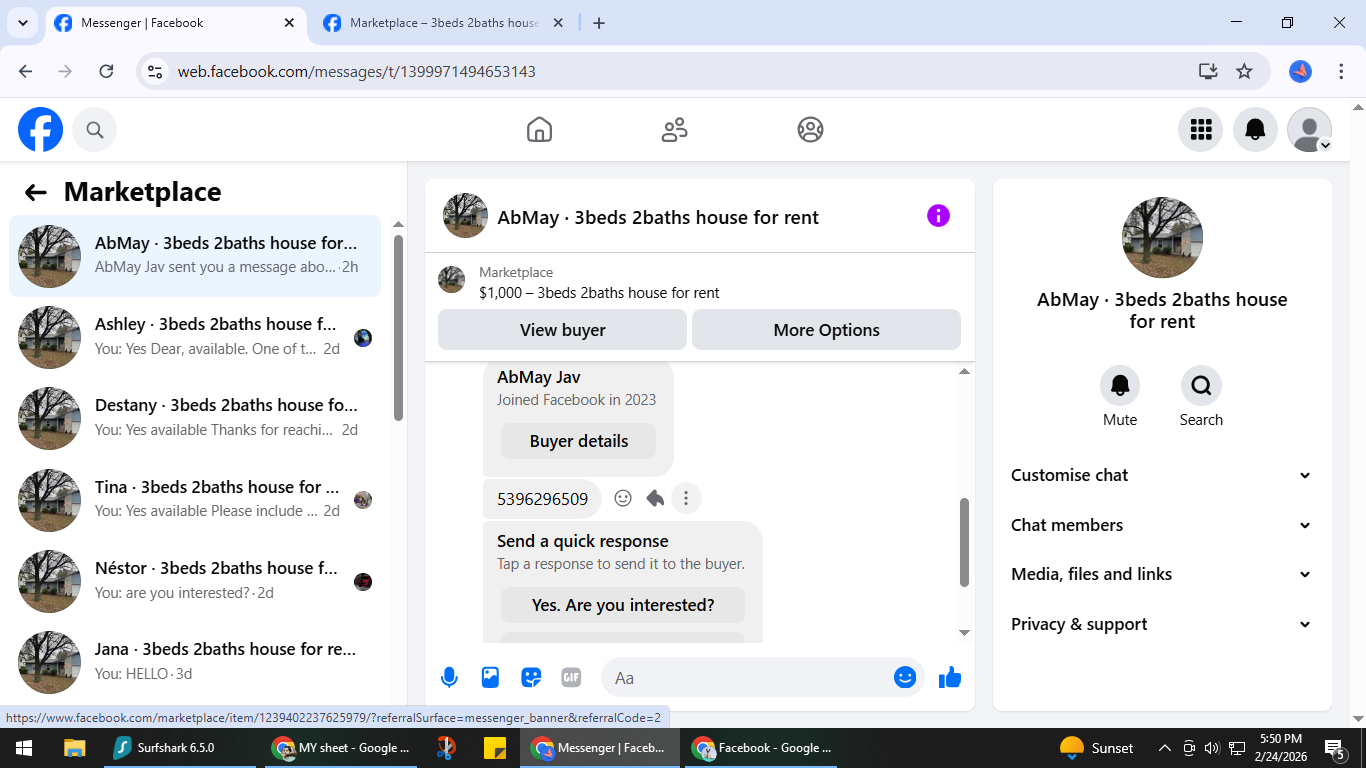Screen dimensions: 1366x768
Task: Expand Customise chat section
Action: point(1162,475)
